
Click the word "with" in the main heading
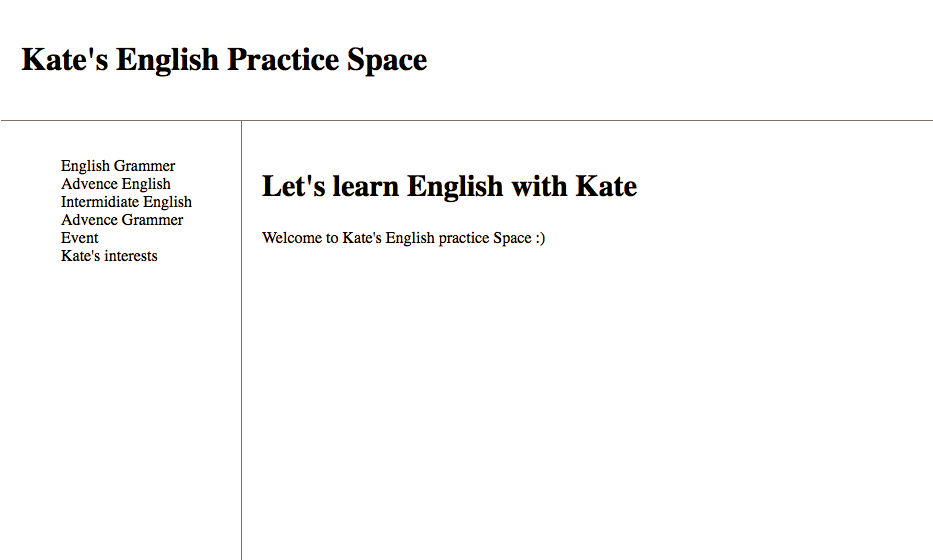coord(539,186)
